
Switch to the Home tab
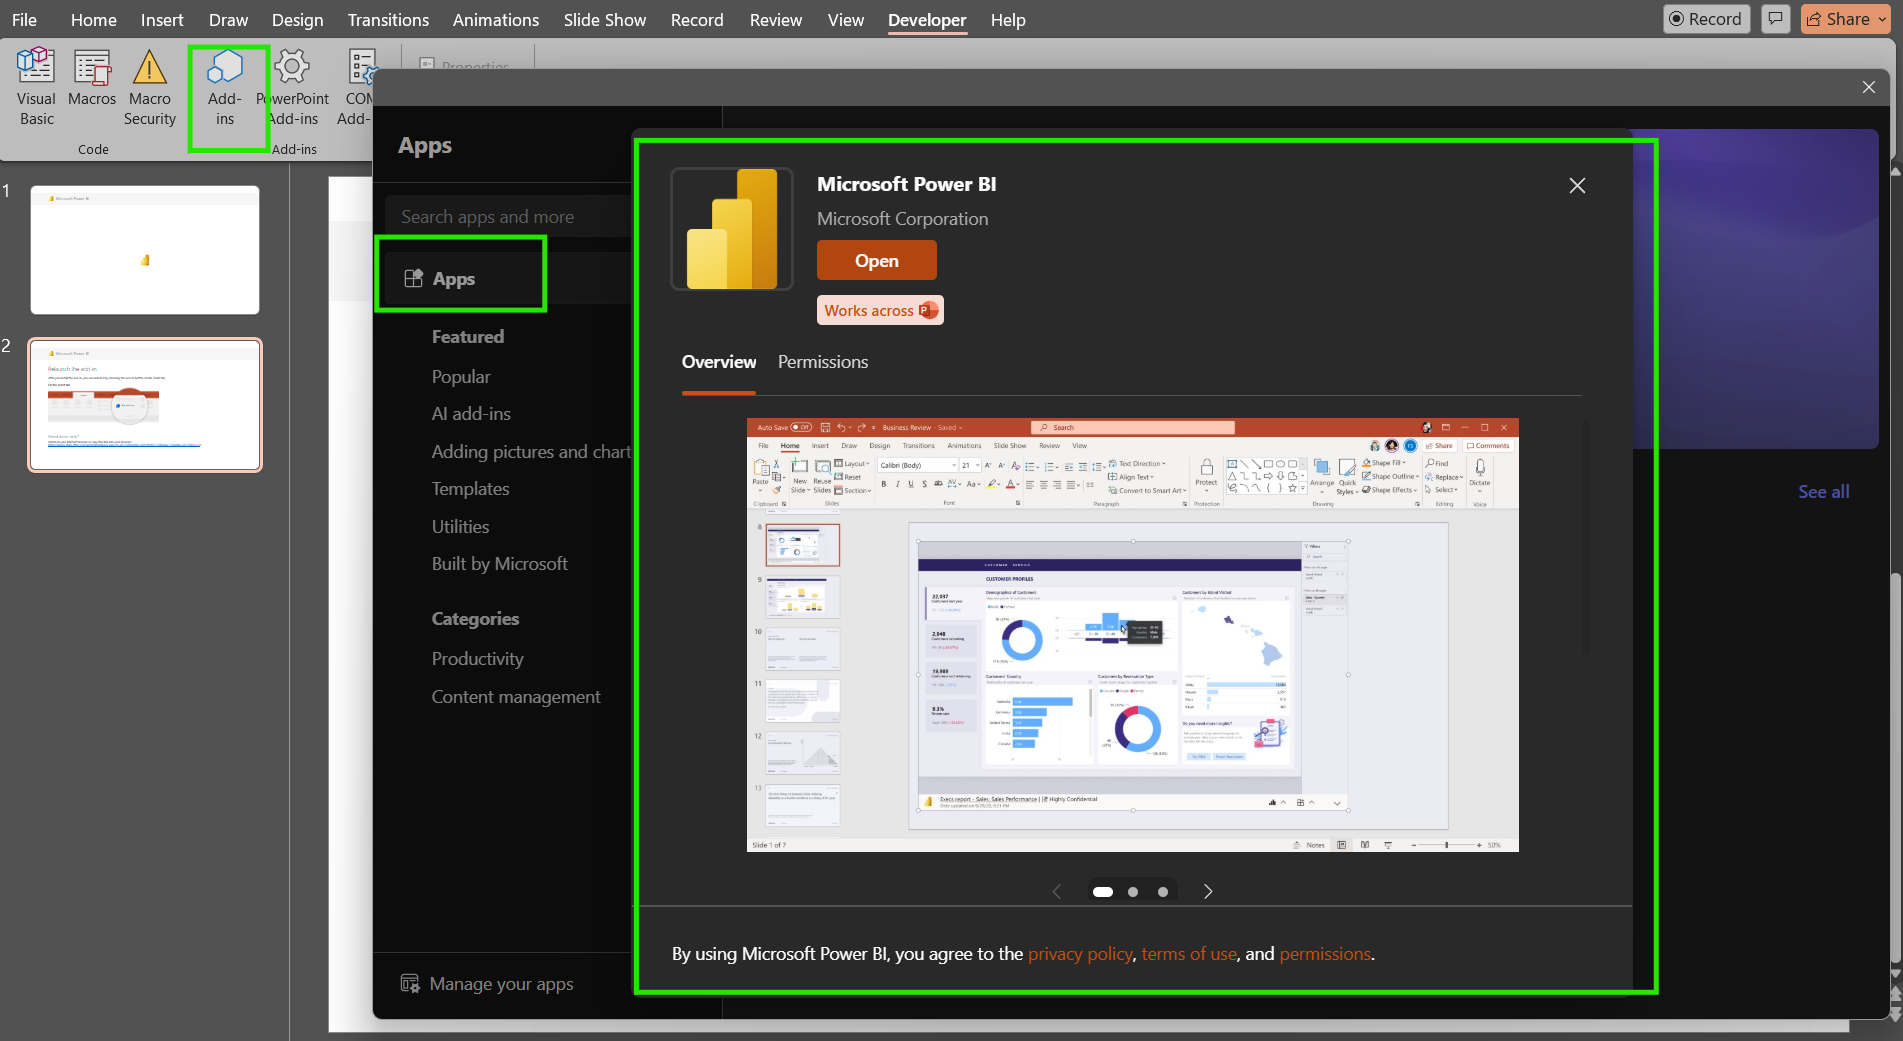pyautogui.click(x=93, y=20)
